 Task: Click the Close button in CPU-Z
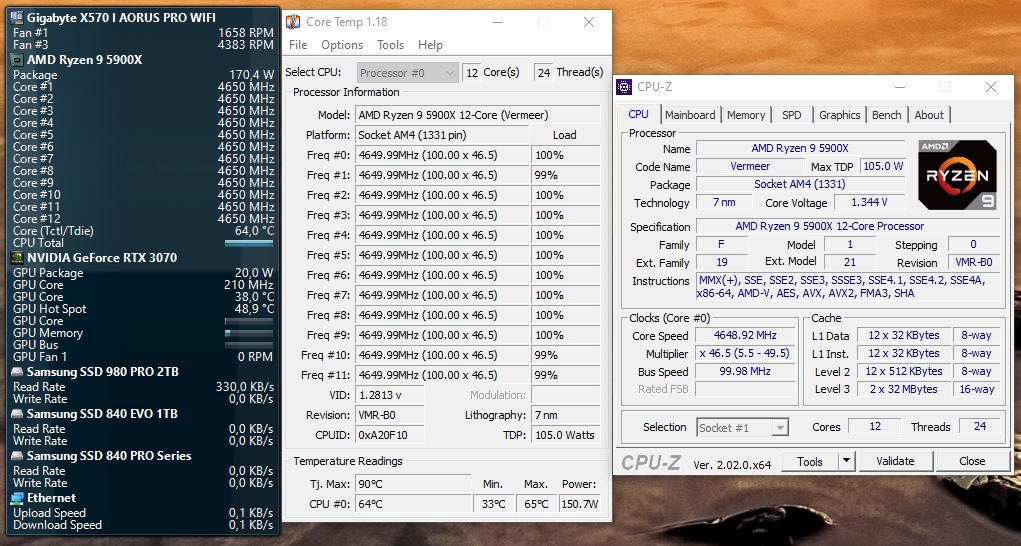972,461
